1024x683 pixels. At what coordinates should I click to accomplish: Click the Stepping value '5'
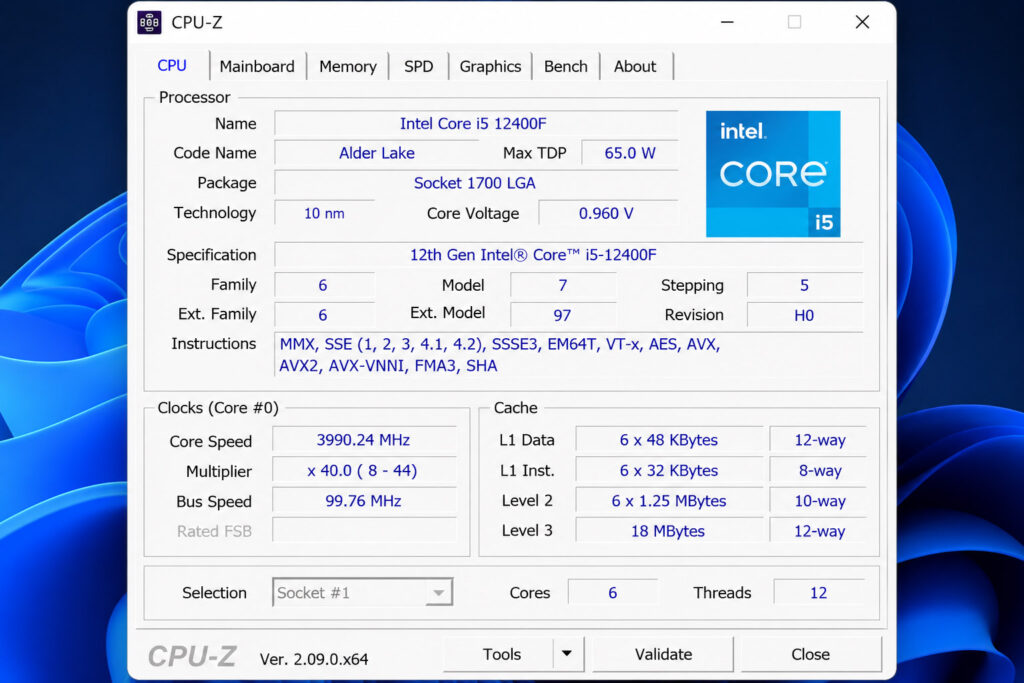(x=805, y=285)
